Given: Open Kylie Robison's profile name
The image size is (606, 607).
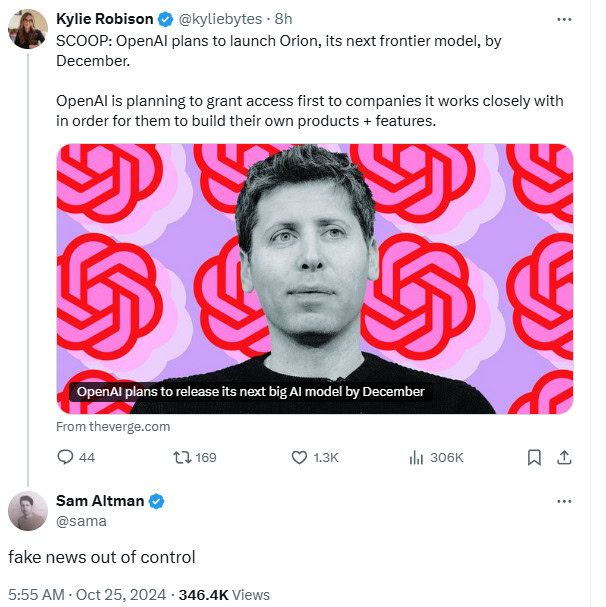Looking at the screenshot, I should 106,19.
